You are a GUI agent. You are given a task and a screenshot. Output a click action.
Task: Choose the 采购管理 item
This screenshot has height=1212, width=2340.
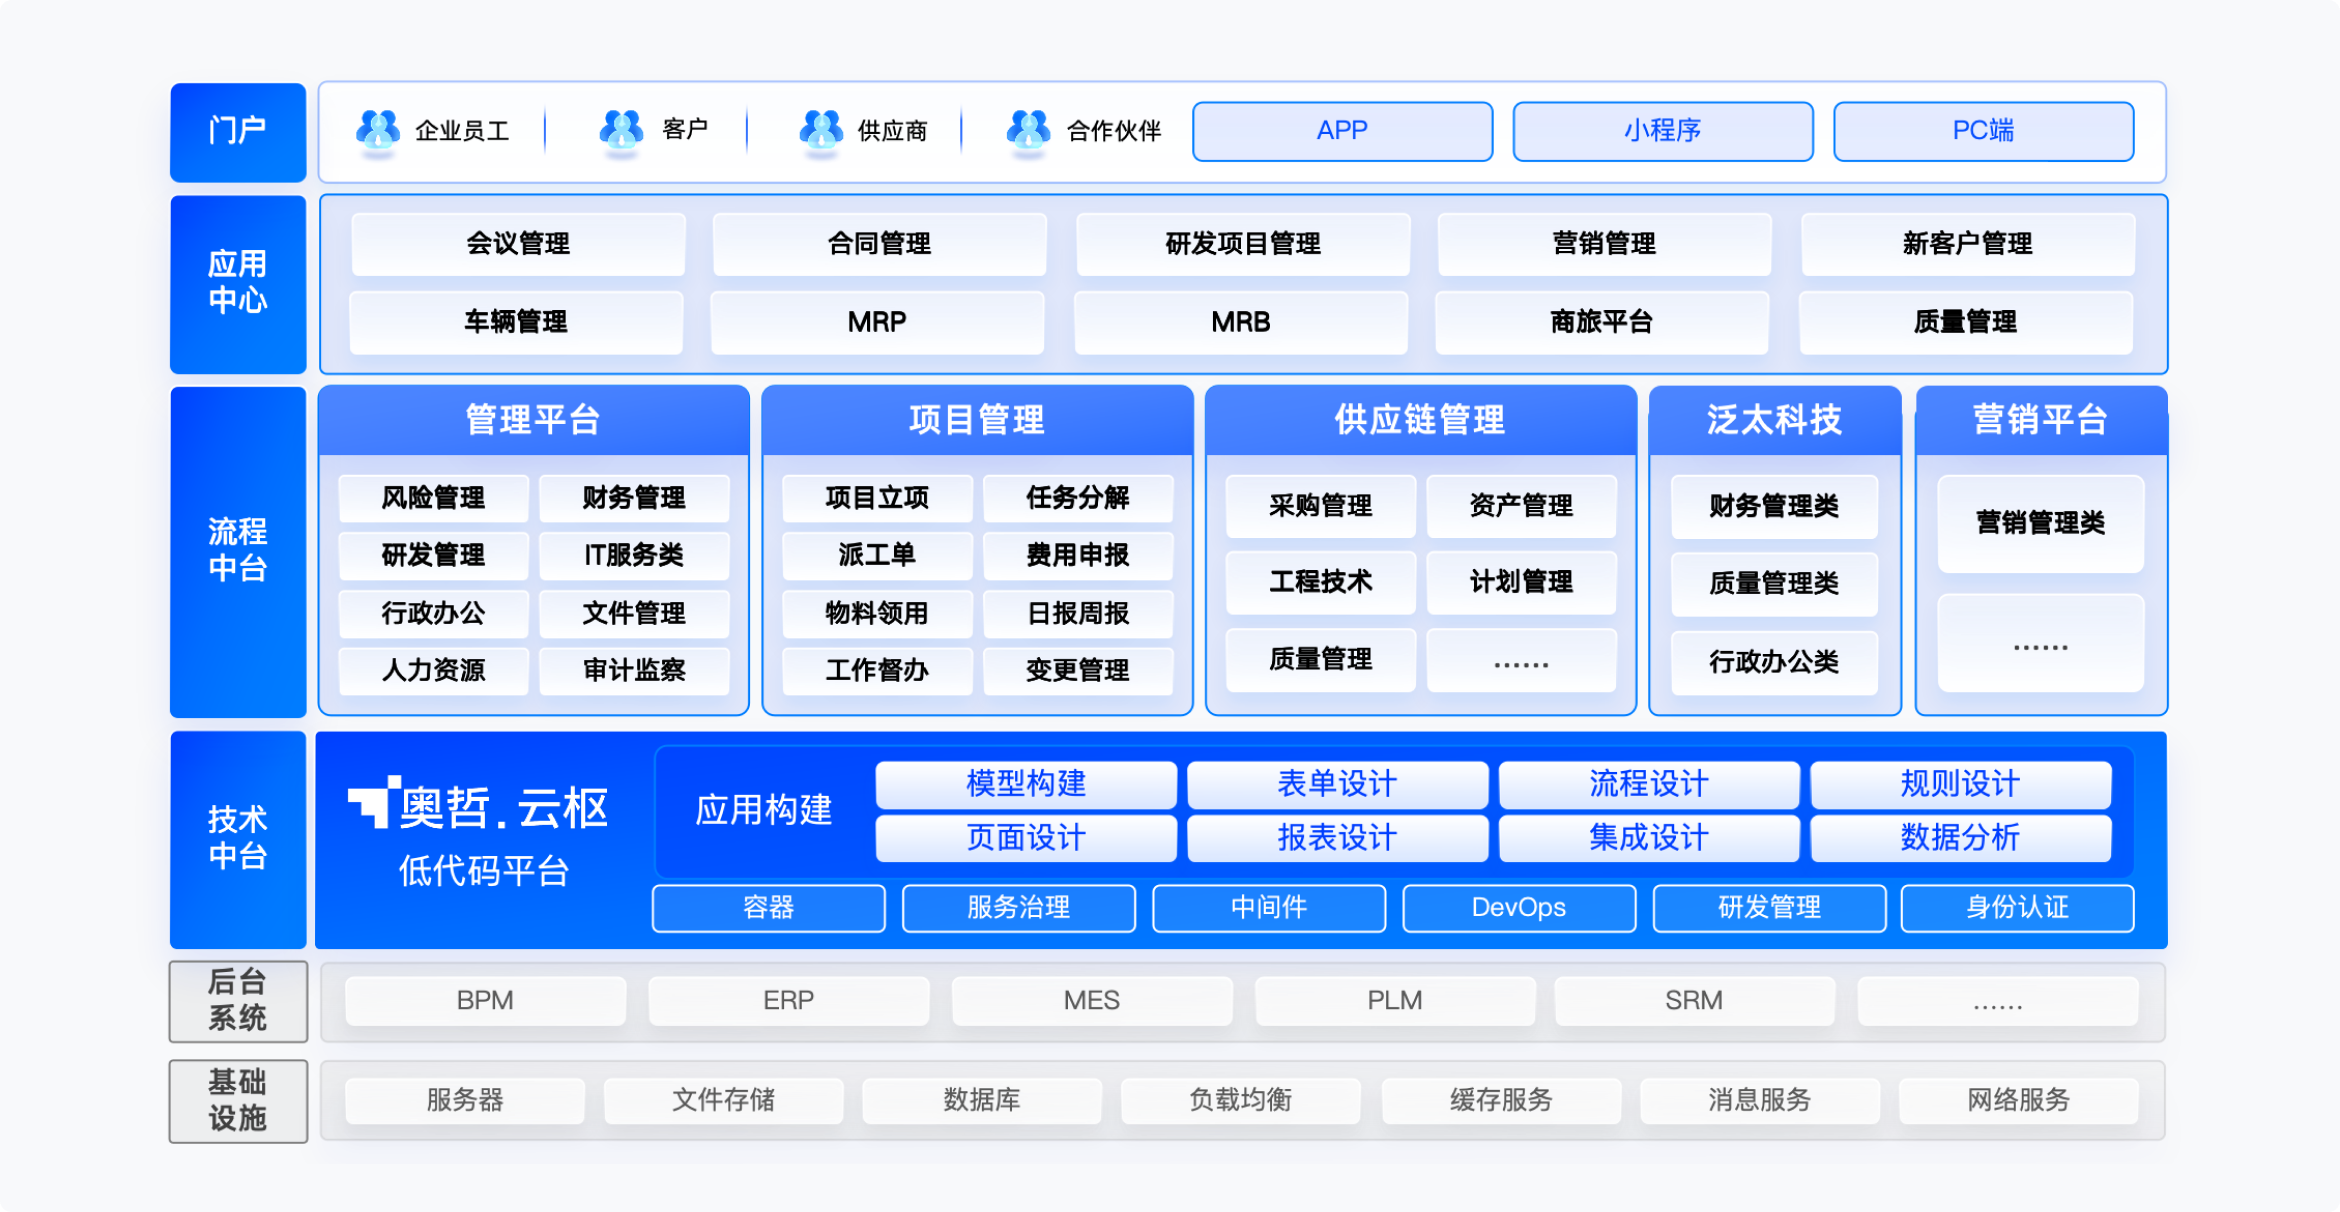(x=1320, y=506)
